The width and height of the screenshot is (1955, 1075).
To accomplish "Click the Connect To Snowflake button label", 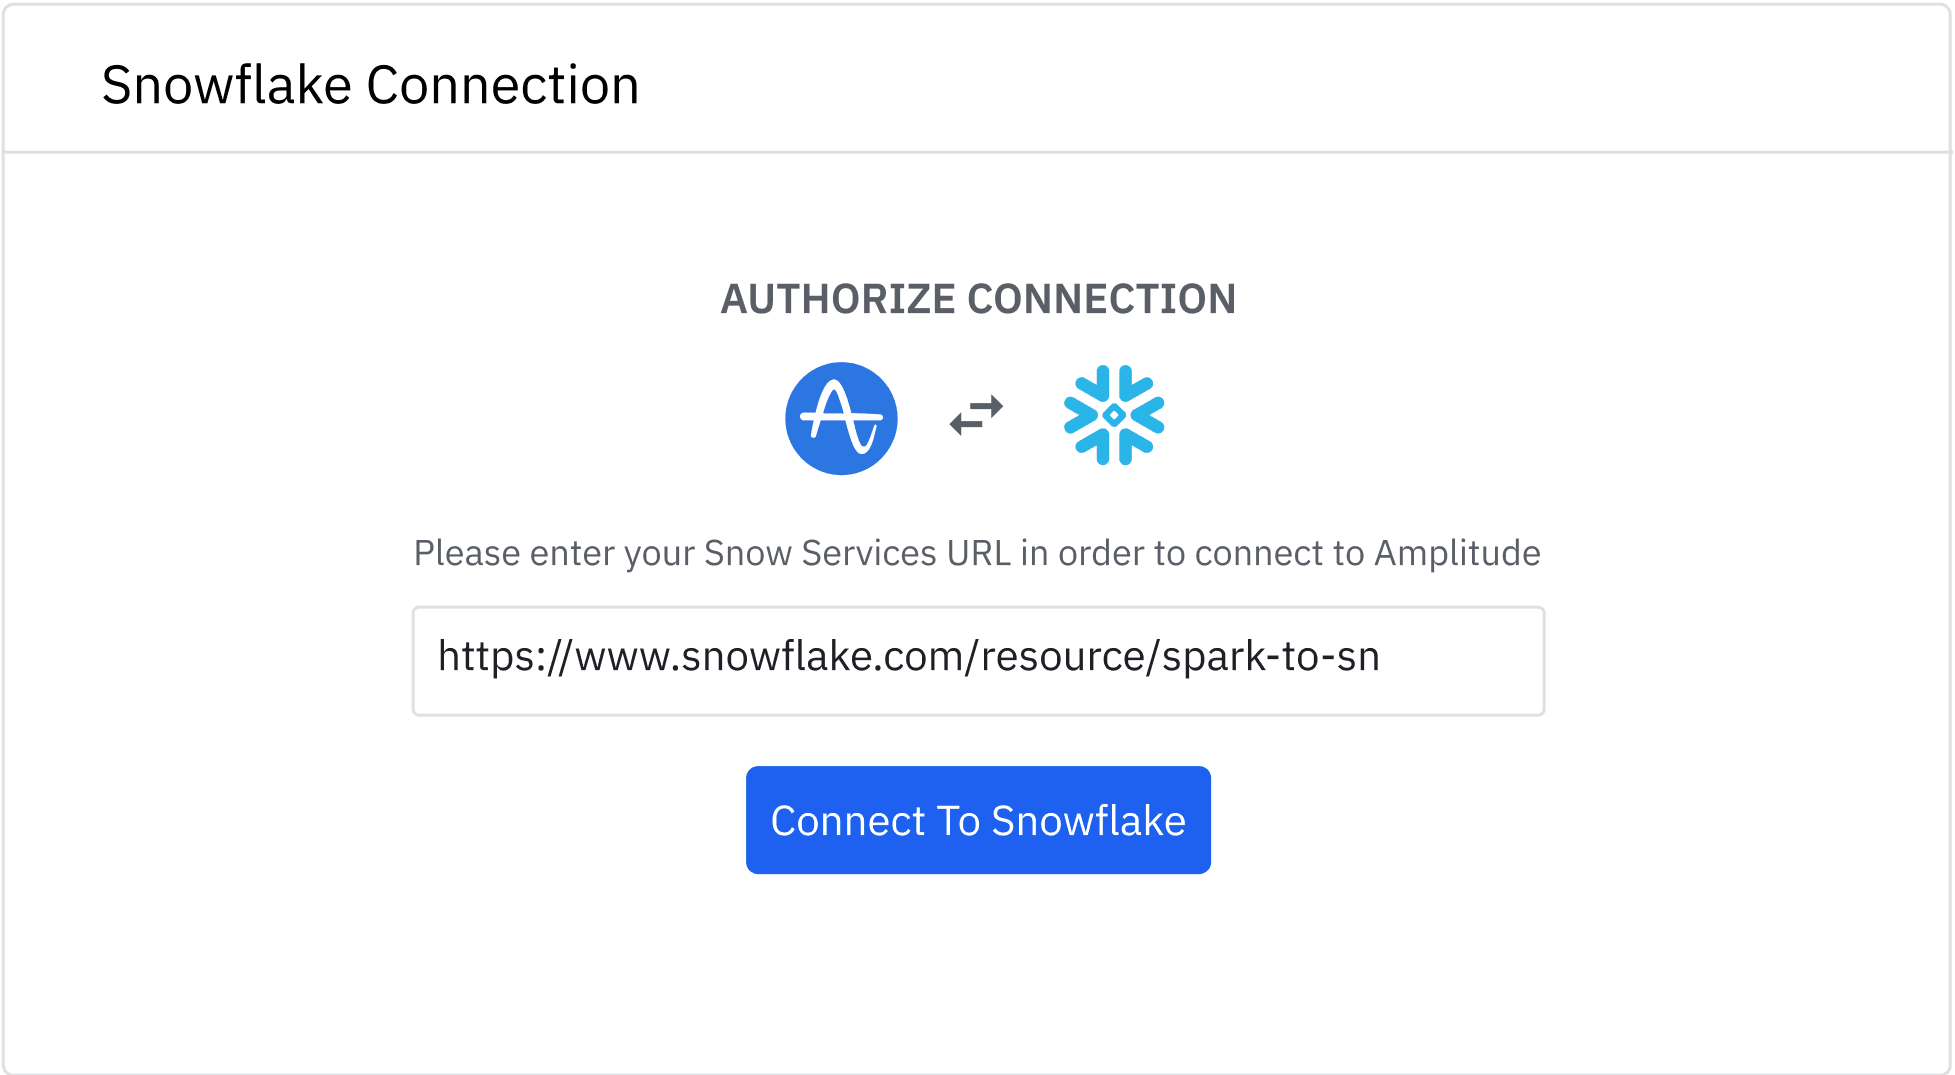I will click(x=977, y=820).
